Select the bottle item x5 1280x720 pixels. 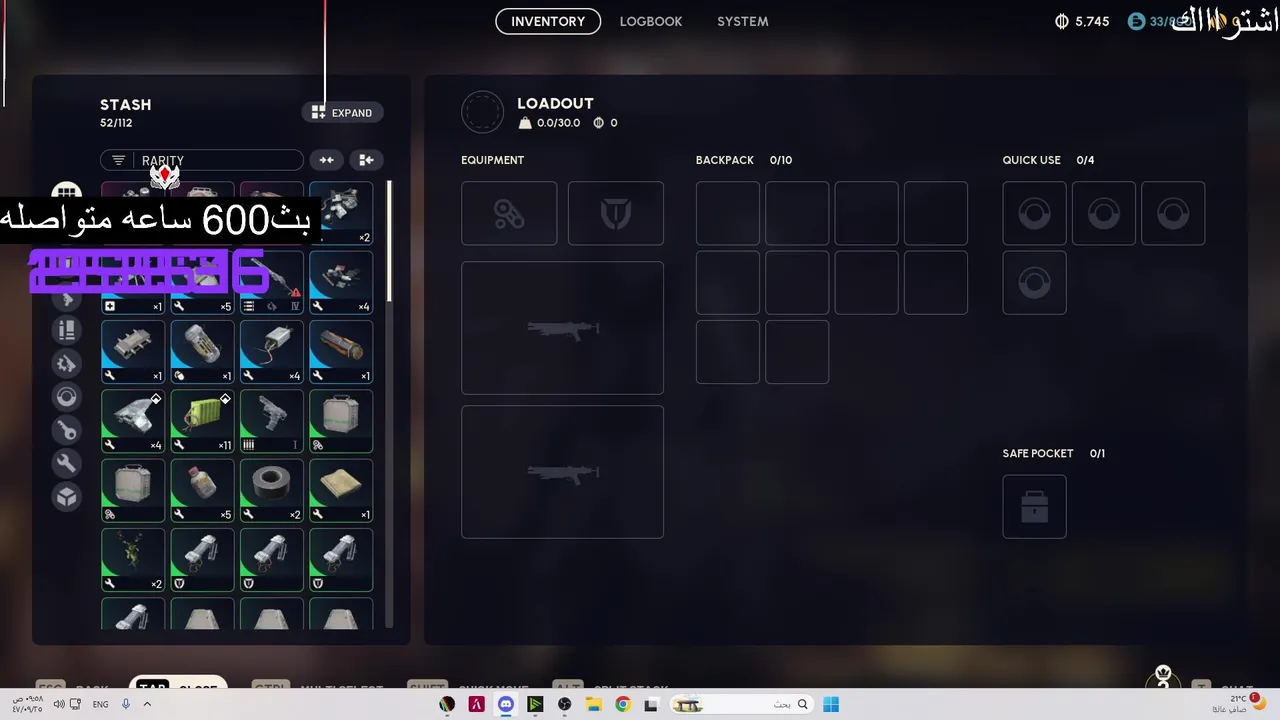click(202, 490)
